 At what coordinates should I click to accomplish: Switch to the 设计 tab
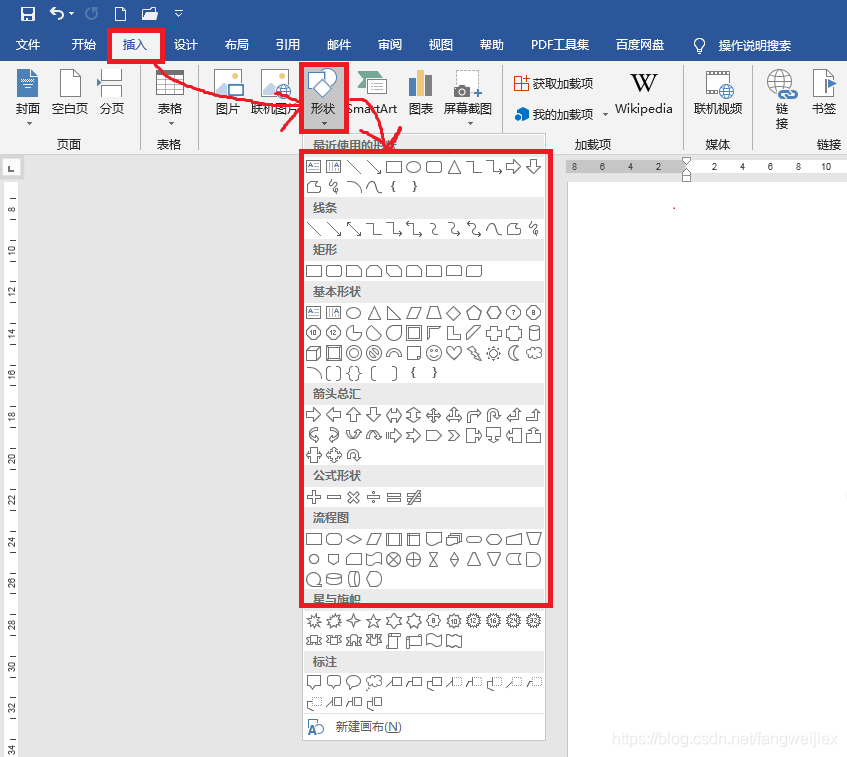coord(186,45)
